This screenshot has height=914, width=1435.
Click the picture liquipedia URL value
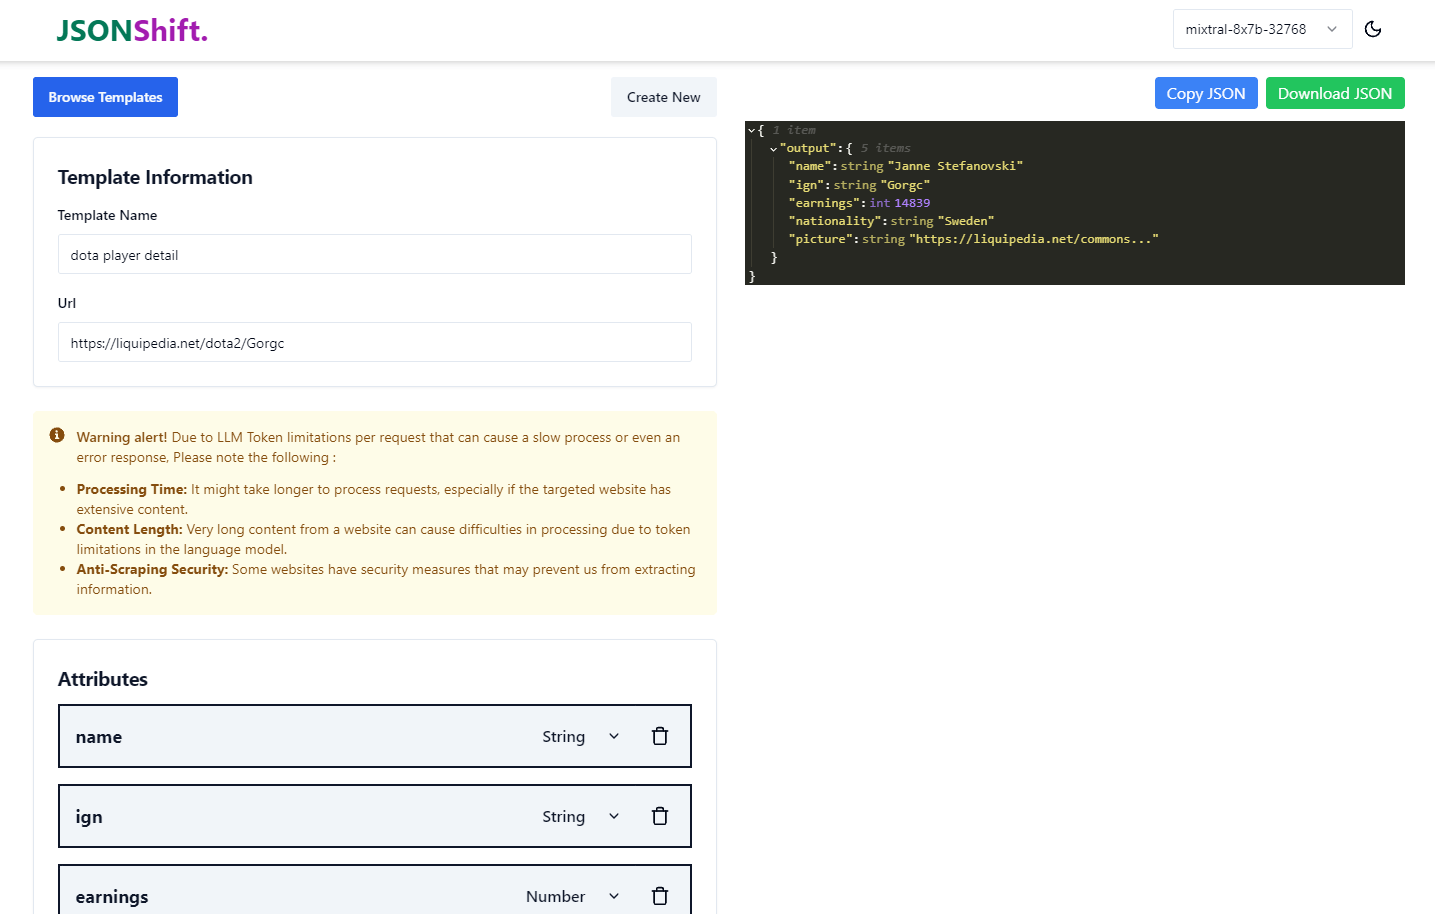(x=1034, y=239)
